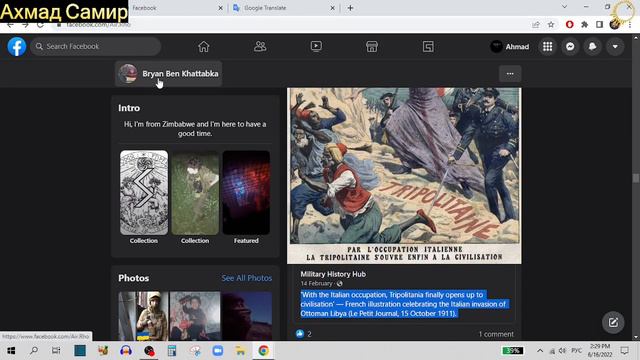Viewport: 640px width, 360px height.
Task: Open the Watch video icon
Action: pyautogui.click(x=316, y=47)
